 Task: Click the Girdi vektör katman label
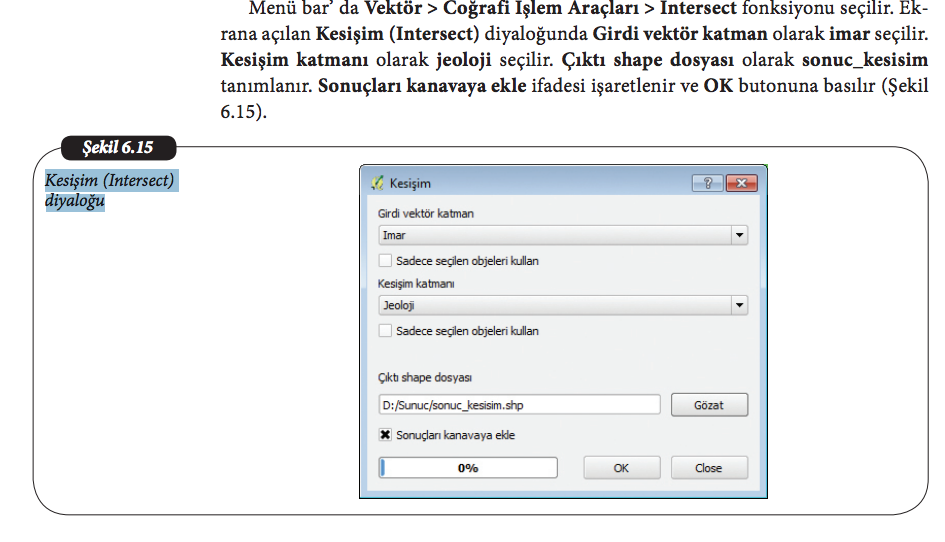pos(425,214)
